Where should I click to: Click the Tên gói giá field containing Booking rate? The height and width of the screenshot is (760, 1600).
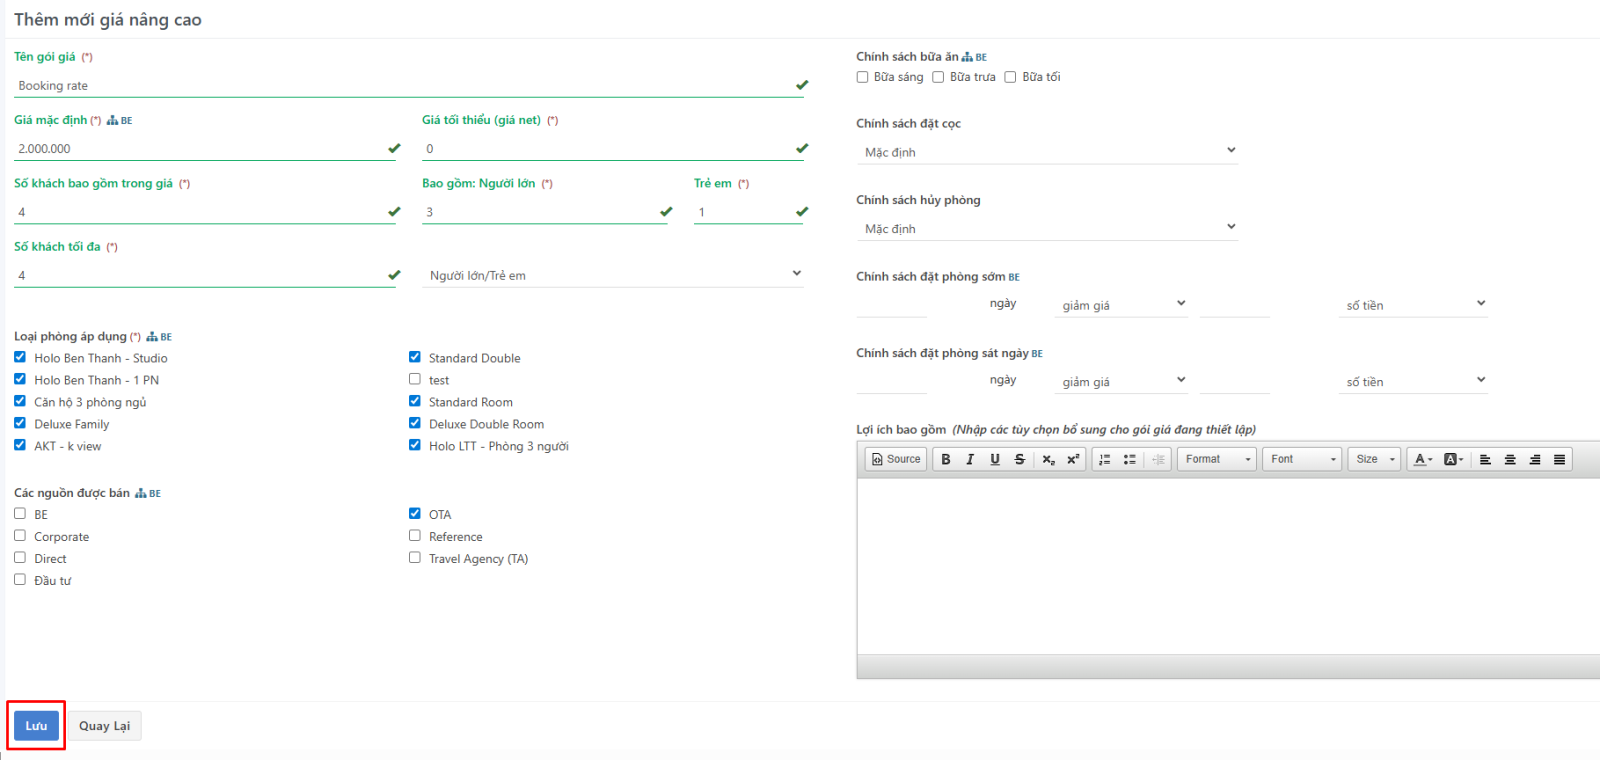pos(411,86)
